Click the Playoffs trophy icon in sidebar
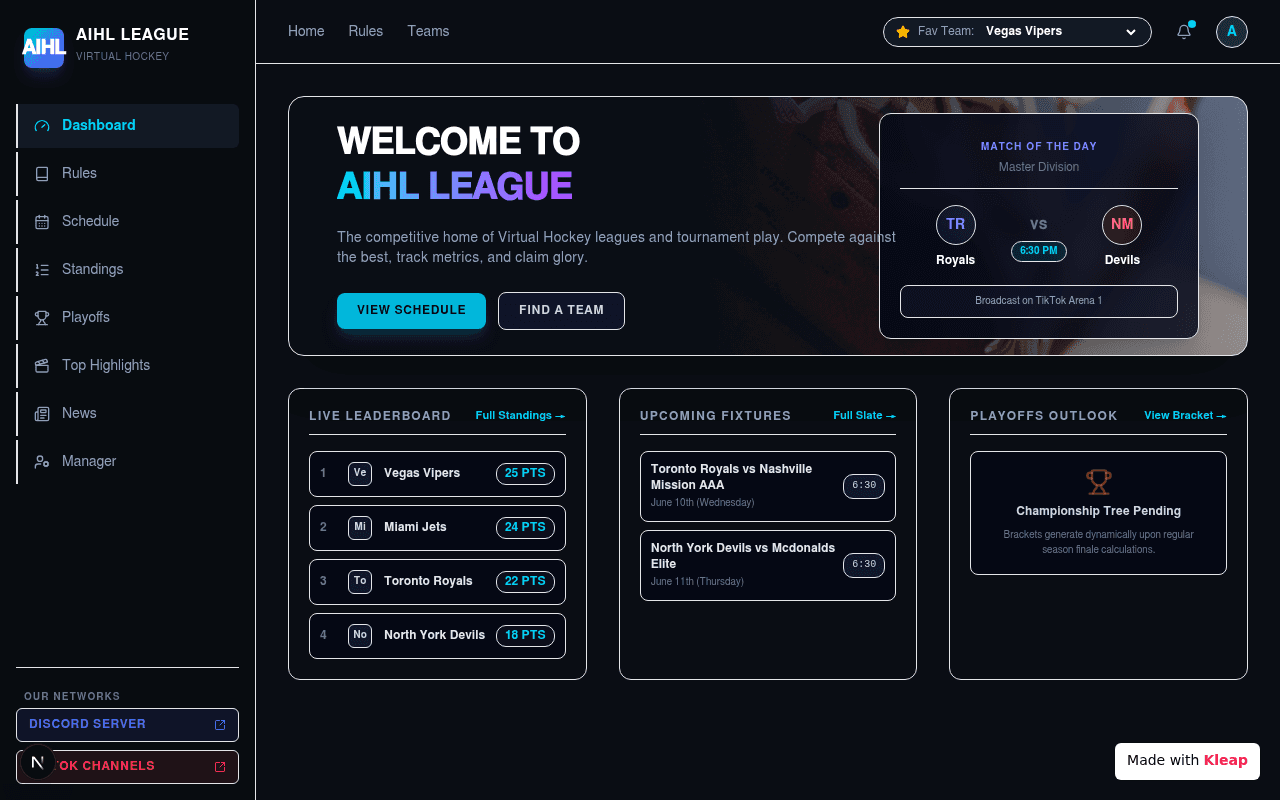Image resolution: width=1280 pixels, height=800 pixels. [42, 318]
